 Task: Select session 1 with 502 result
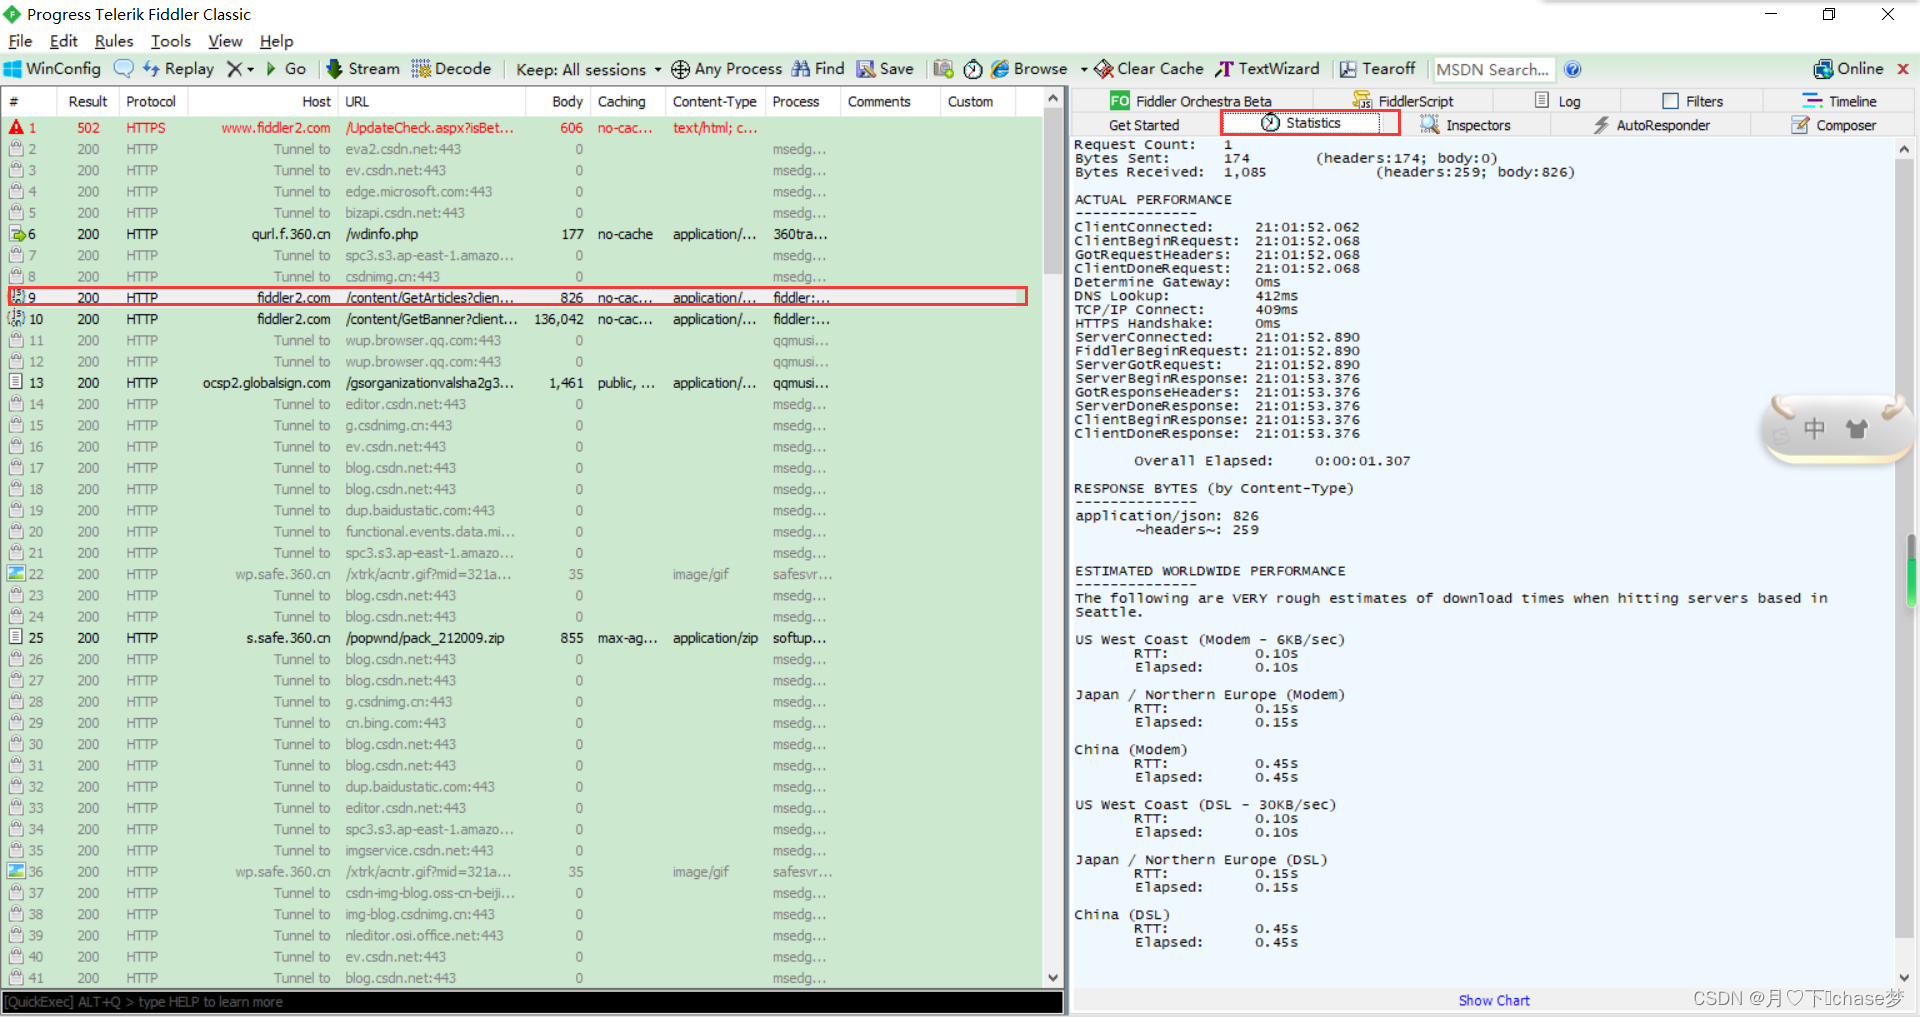click(x=521, y=128)
